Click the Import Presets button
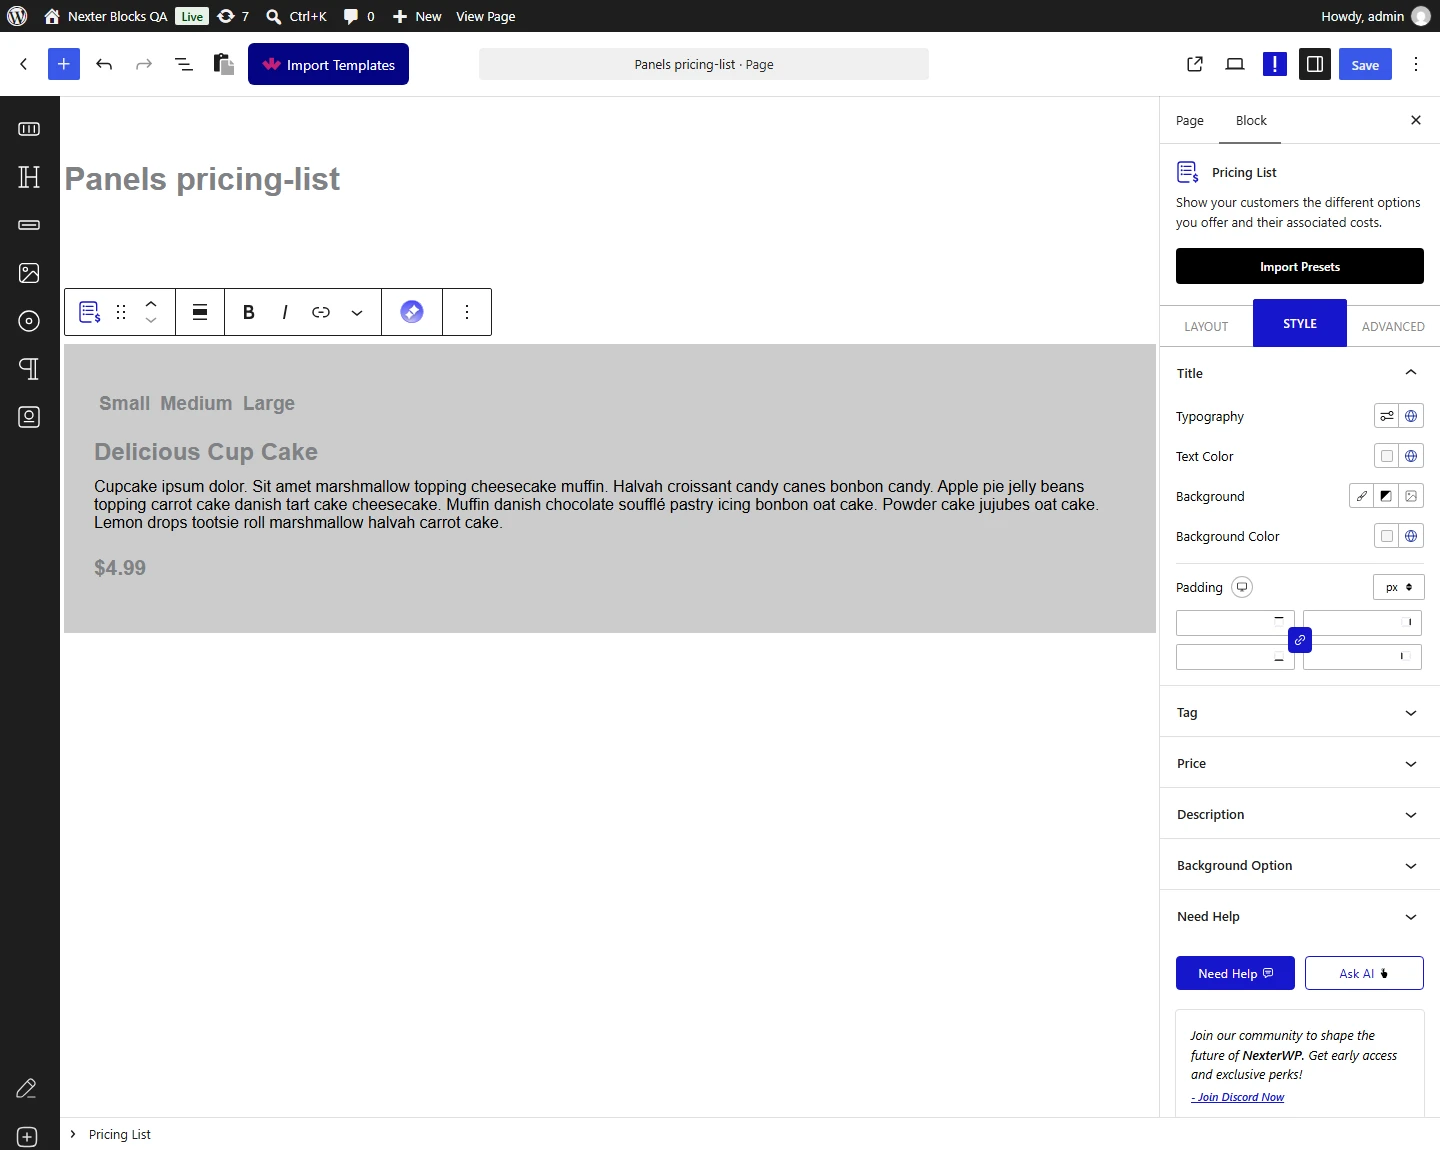Screen dimensions: 1440x1150 pos(1300,266)
